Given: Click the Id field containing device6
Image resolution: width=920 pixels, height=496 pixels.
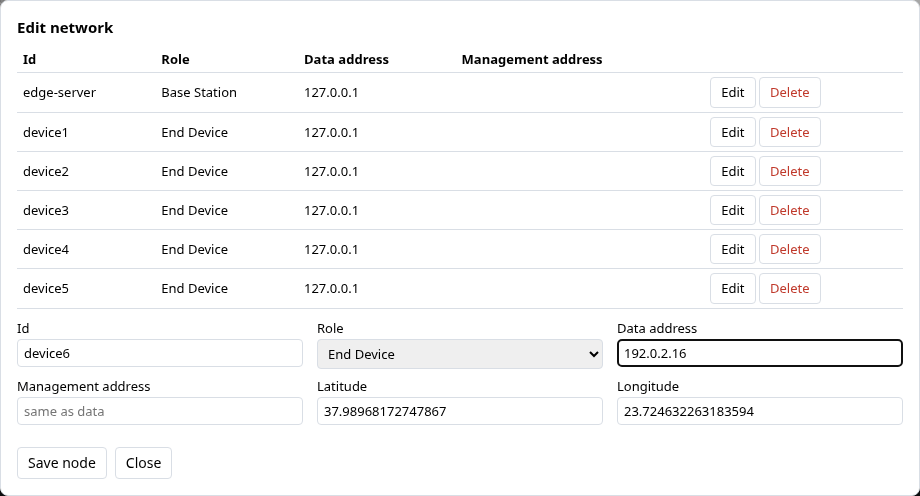Looking at the screenshot, I should click(x=160, y=353).
